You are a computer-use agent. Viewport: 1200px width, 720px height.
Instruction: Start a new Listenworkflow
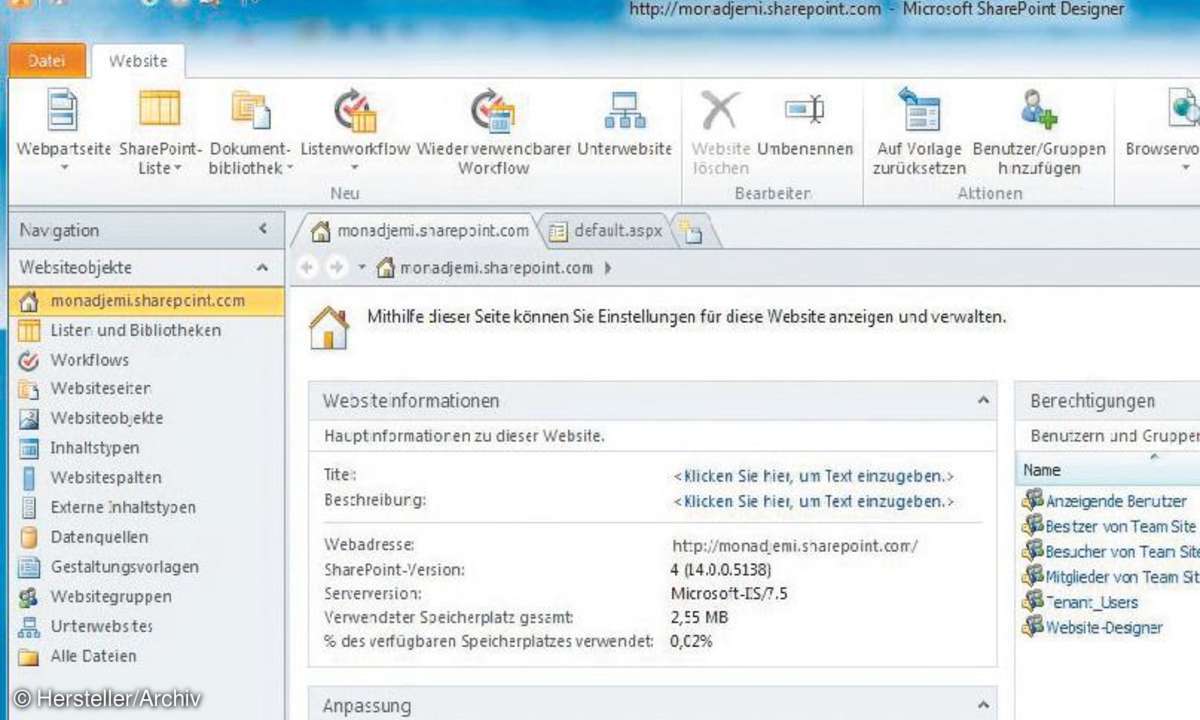point(355,110)
